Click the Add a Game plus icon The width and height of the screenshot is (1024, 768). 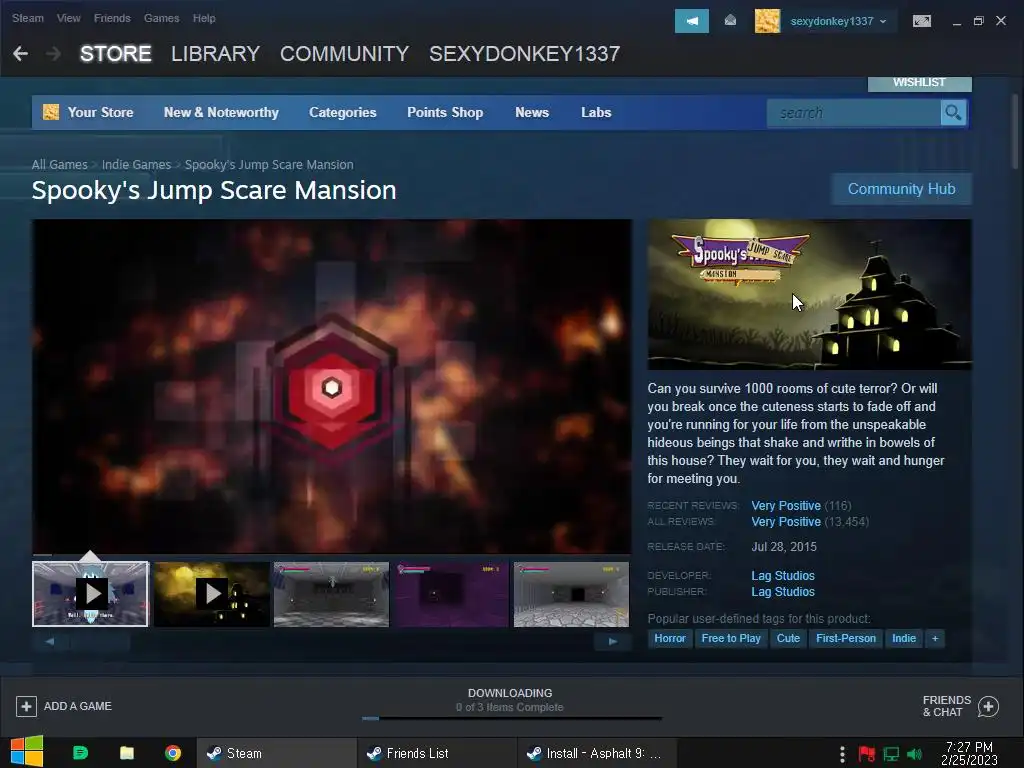[x=26, y=706]
